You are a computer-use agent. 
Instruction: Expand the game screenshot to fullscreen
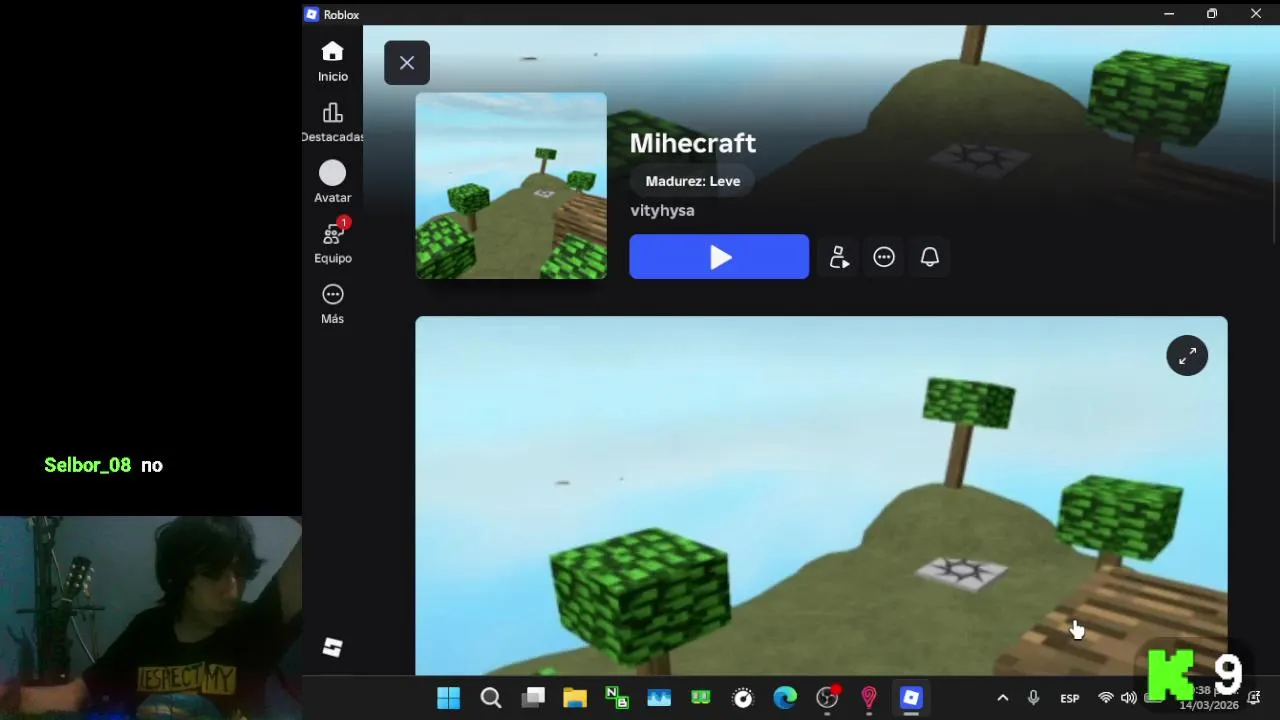tap(1188, 356)
